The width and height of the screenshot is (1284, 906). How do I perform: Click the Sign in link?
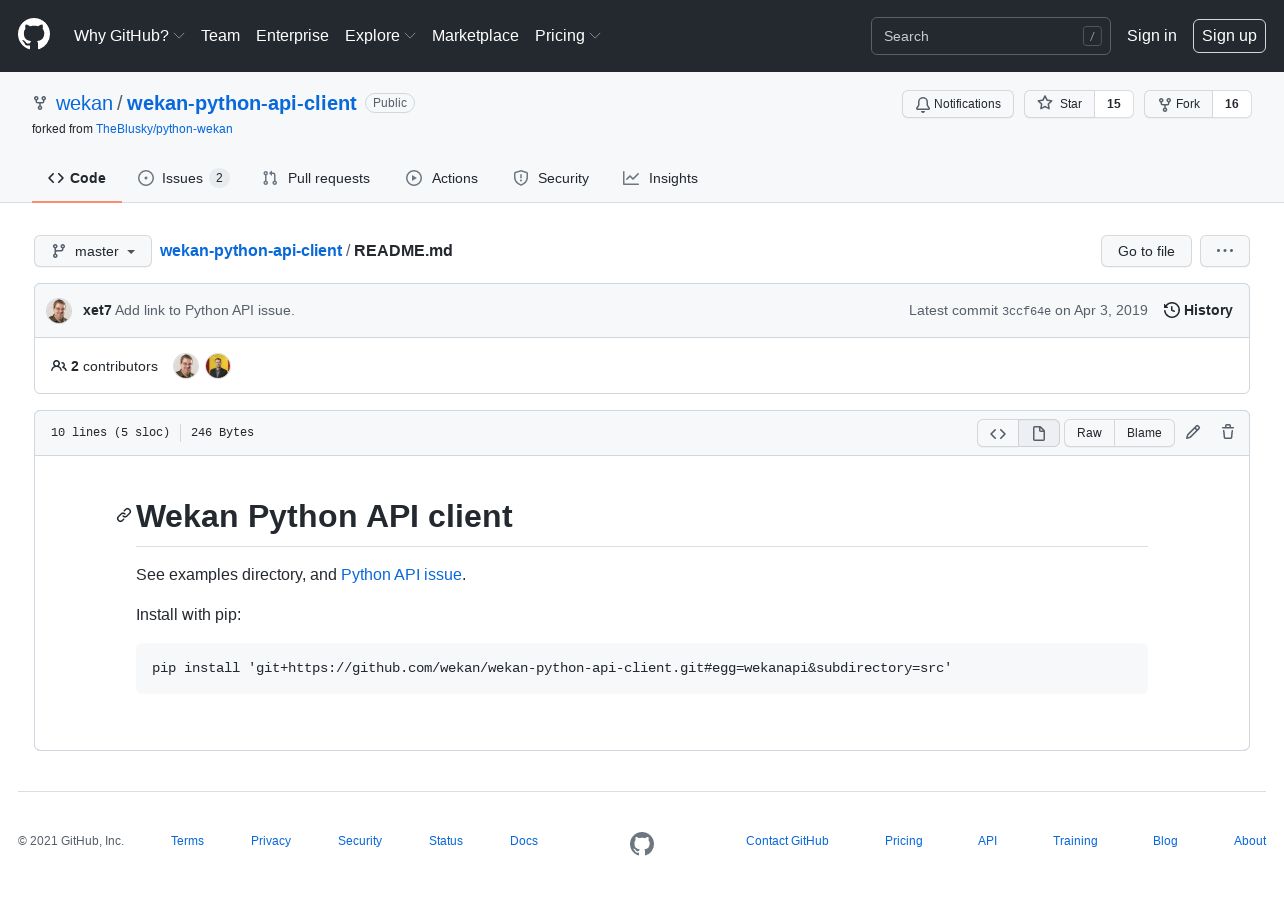[1151, 36]
